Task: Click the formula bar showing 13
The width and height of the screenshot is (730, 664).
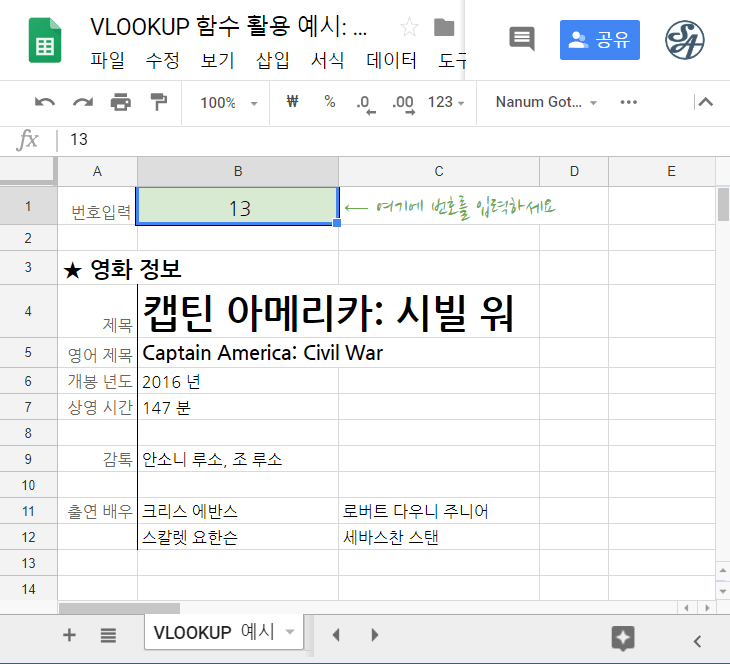Action: pos(391,140)
